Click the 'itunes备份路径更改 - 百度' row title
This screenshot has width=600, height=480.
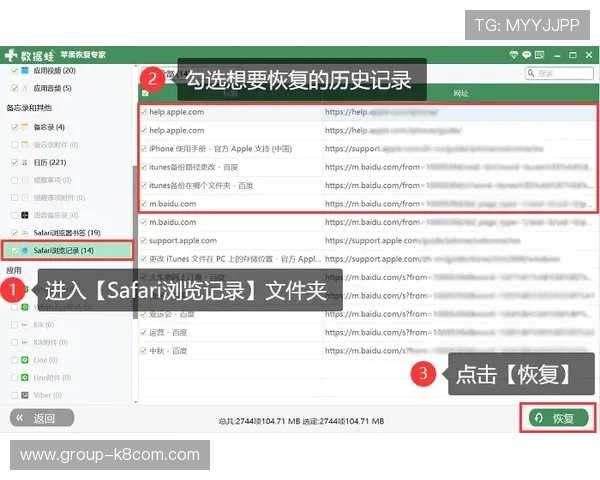194,167
